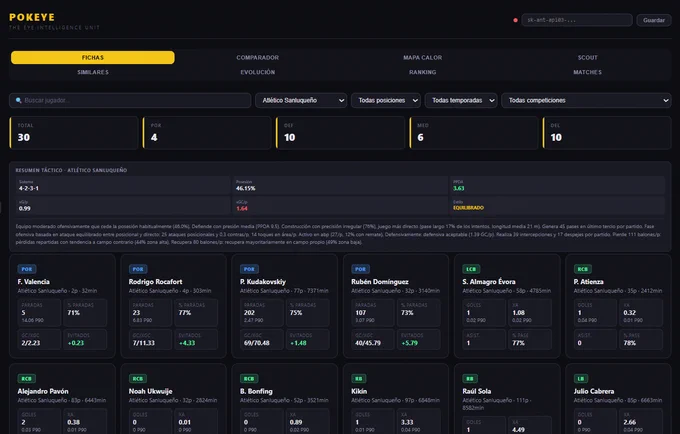Select the 46.15% possession value
The width and height of the screenshot is (680, 434).
pyautogui.click(x=245, y=188)
